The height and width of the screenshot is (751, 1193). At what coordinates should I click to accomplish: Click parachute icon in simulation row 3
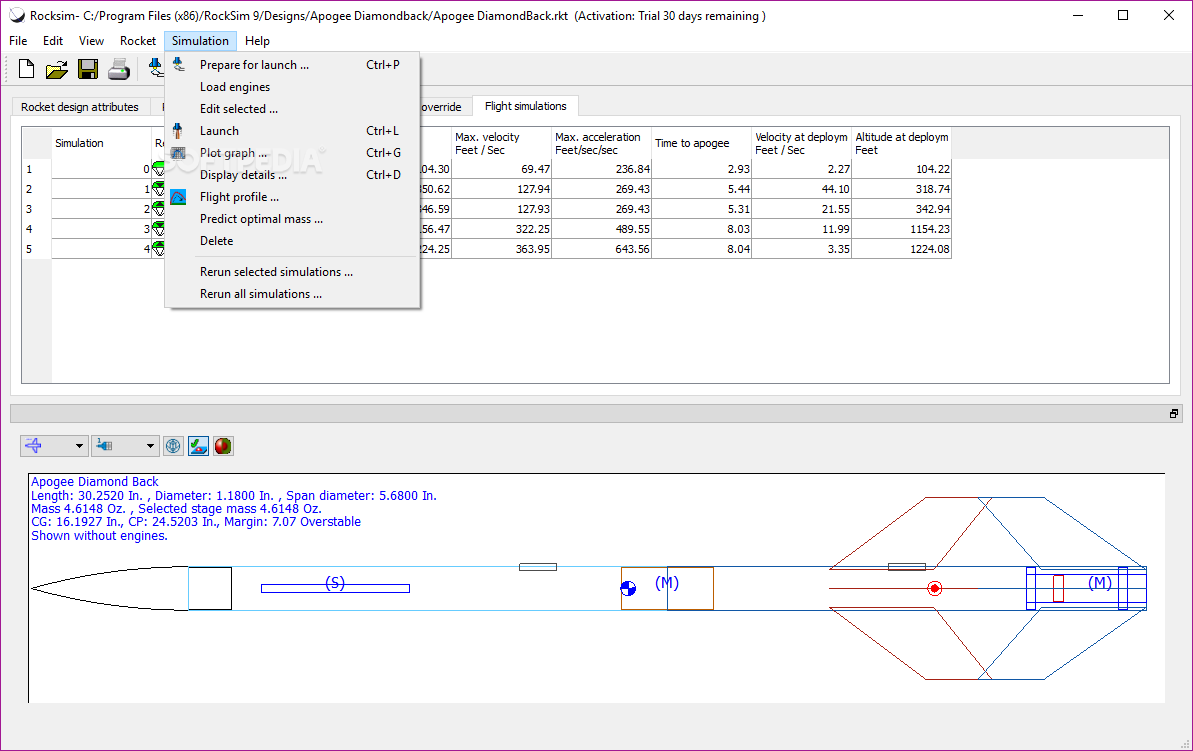(x=158, y=208)
